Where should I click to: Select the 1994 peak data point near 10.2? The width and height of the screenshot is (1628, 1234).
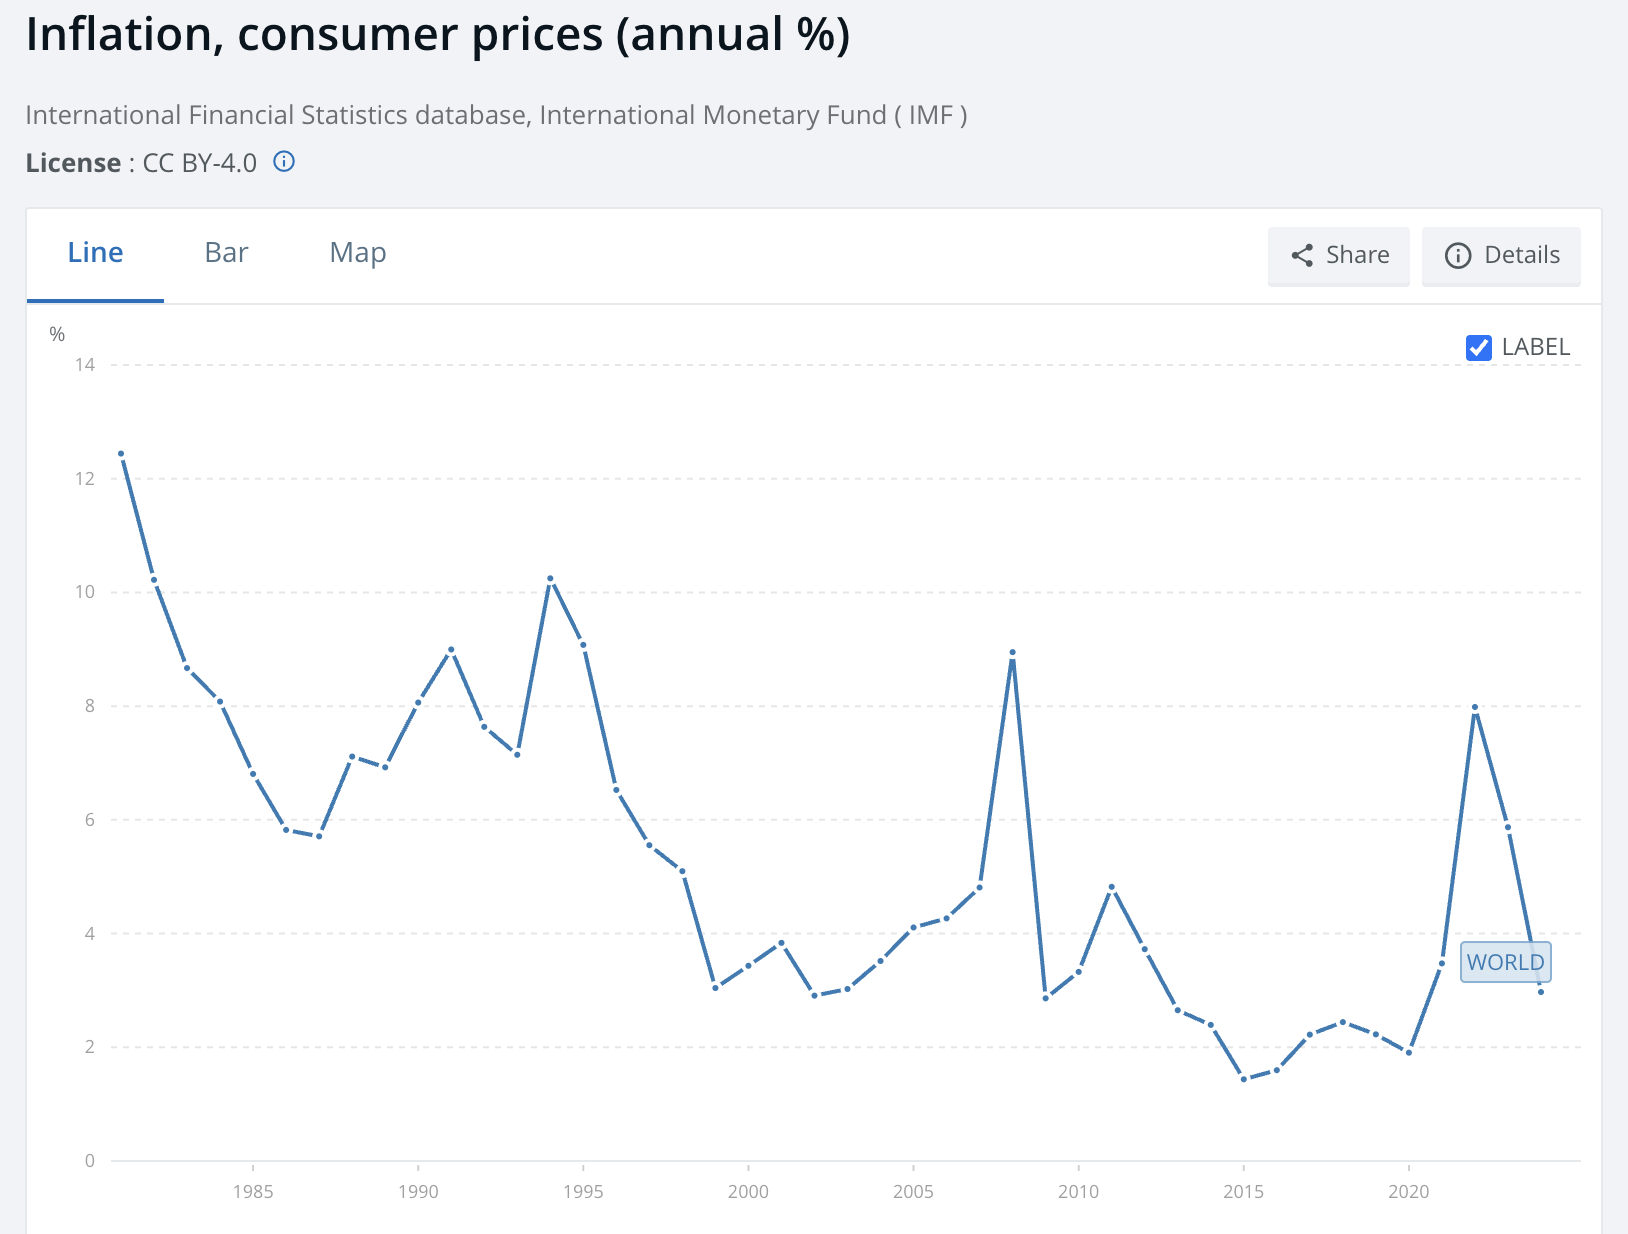550,577
